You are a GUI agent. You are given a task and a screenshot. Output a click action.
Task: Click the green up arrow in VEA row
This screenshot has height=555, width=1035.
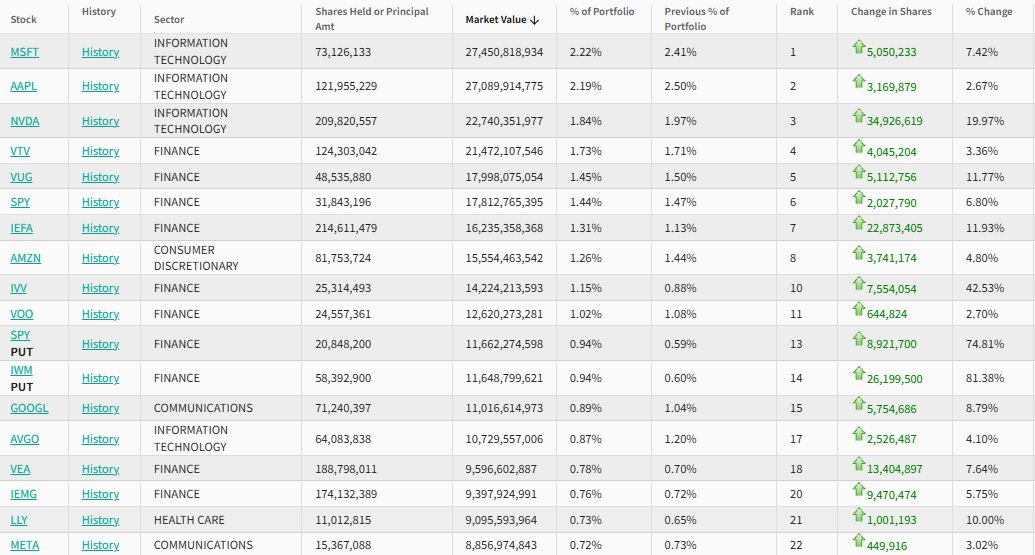[858, 464]
